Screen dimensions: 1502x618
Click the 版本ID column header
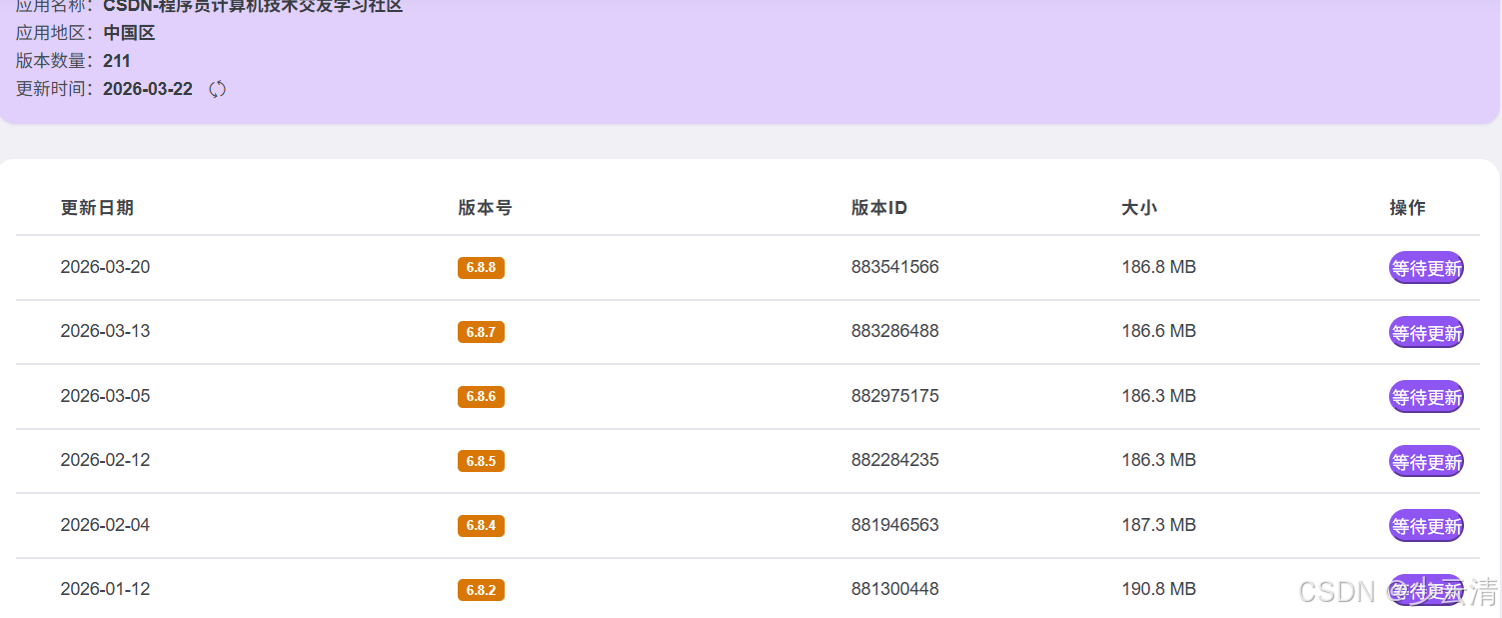click(x=879, y=208)
